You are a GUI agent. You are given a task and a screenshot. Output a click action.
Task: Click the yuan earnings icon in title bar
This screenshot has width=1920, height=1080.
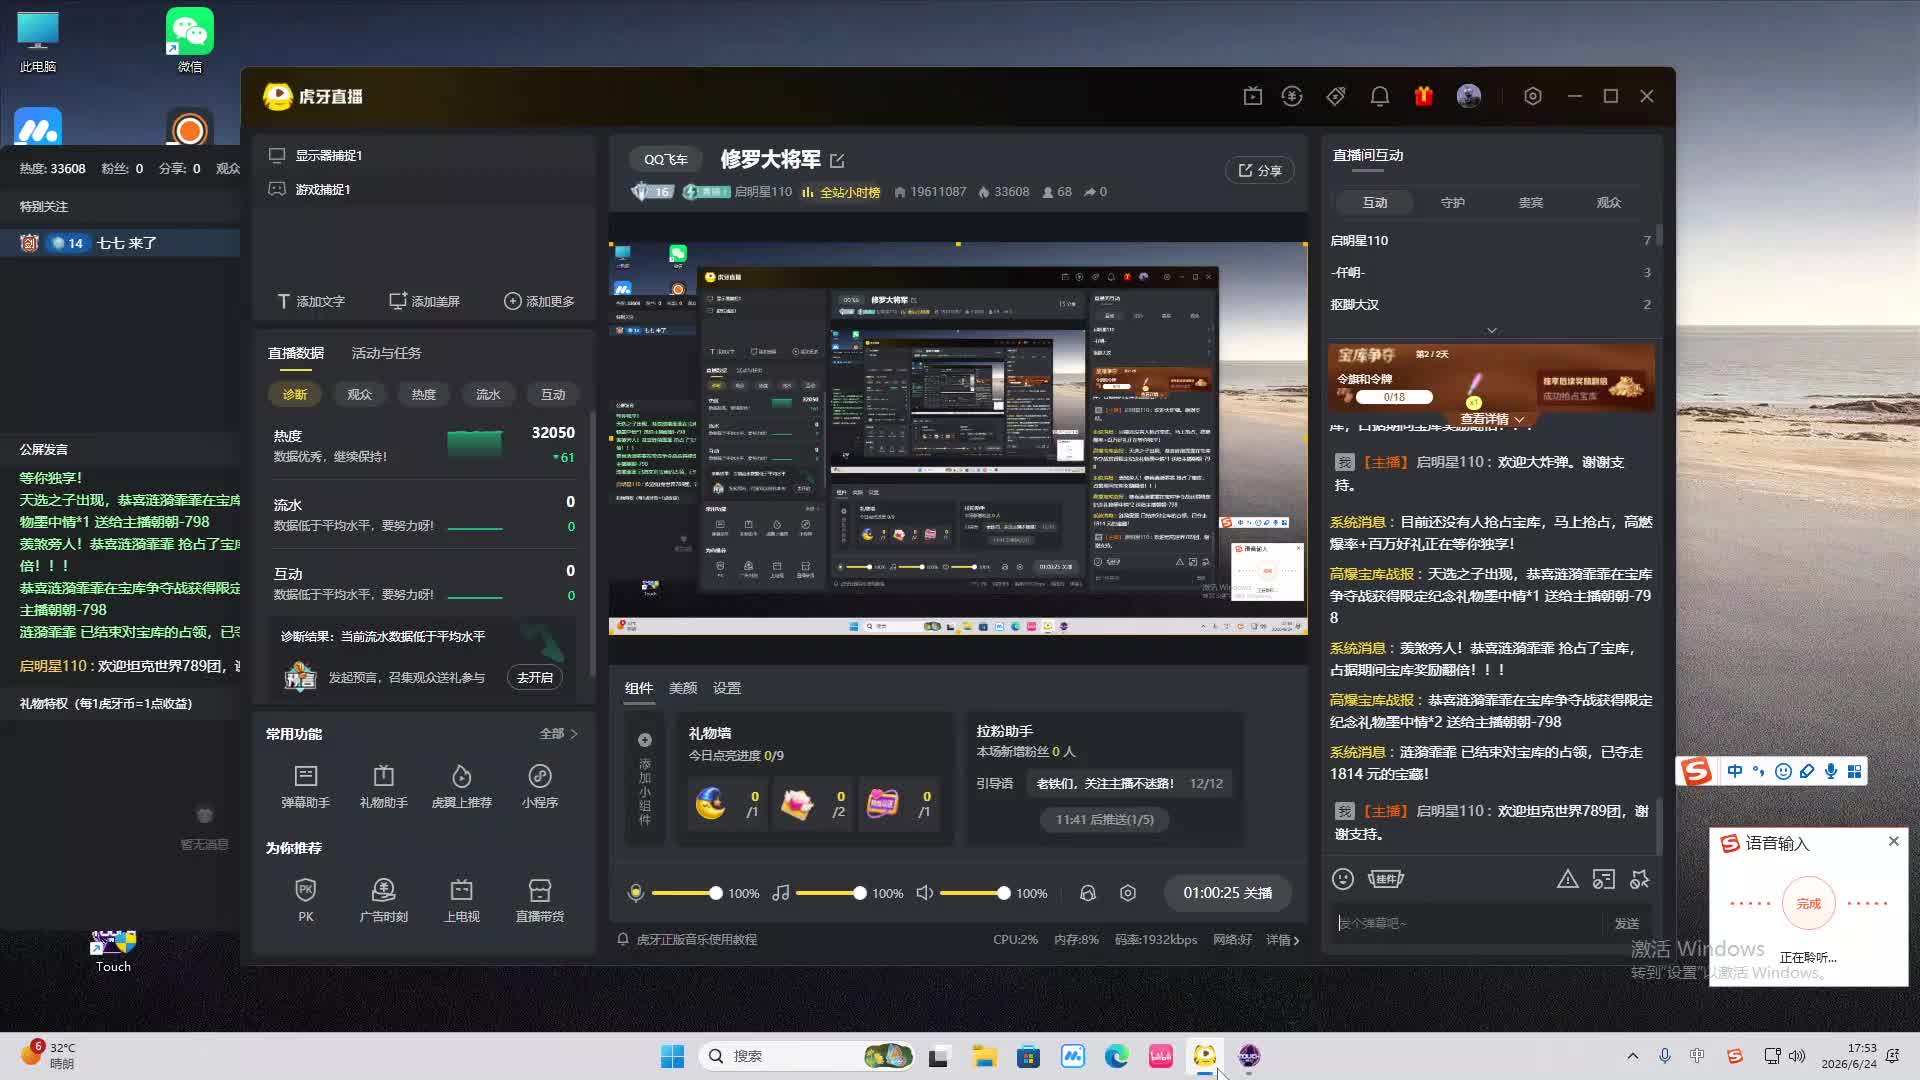click(1292, 96)
